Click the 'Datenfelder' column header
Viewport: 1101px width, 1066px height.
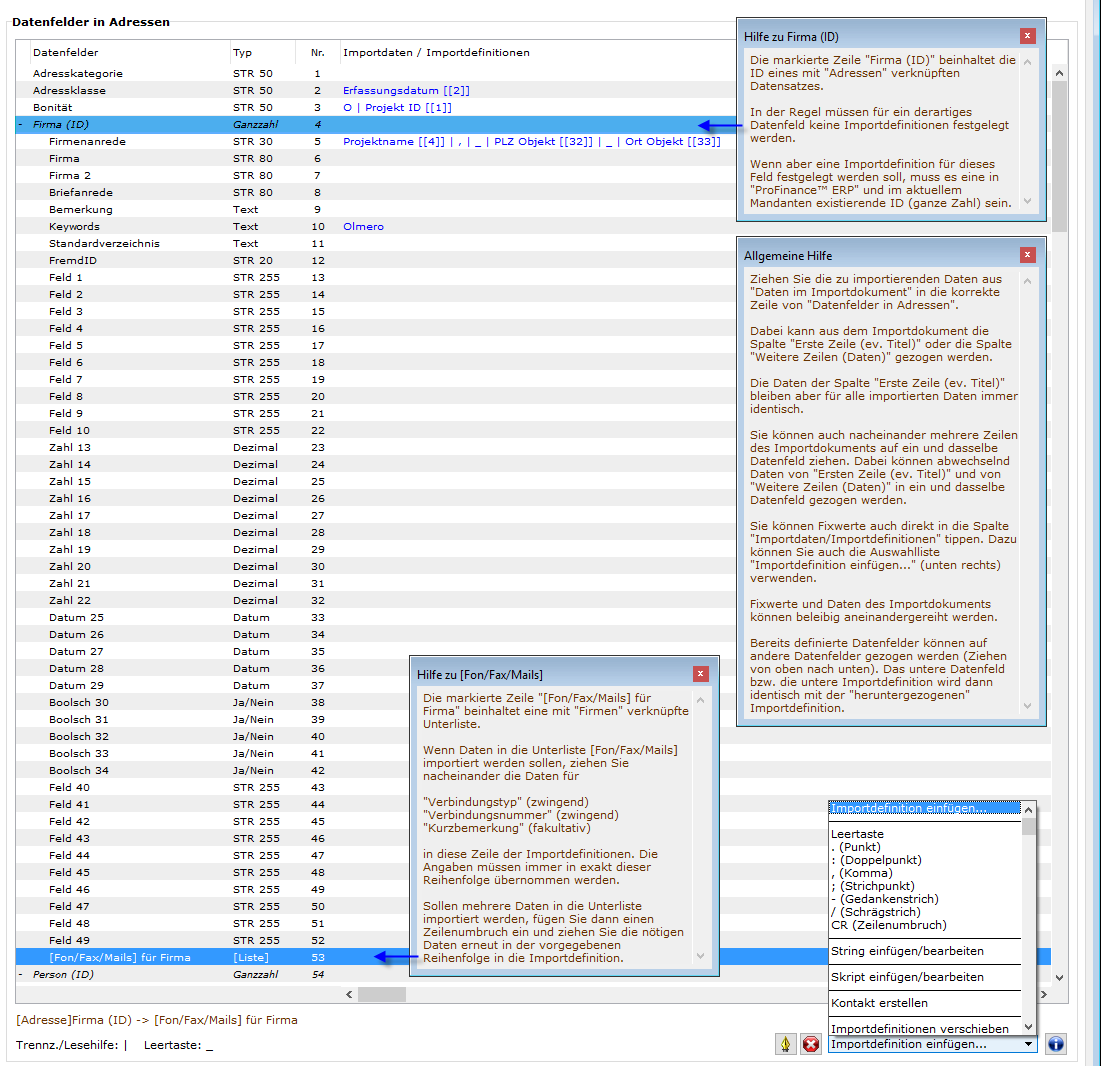(66, 53)
